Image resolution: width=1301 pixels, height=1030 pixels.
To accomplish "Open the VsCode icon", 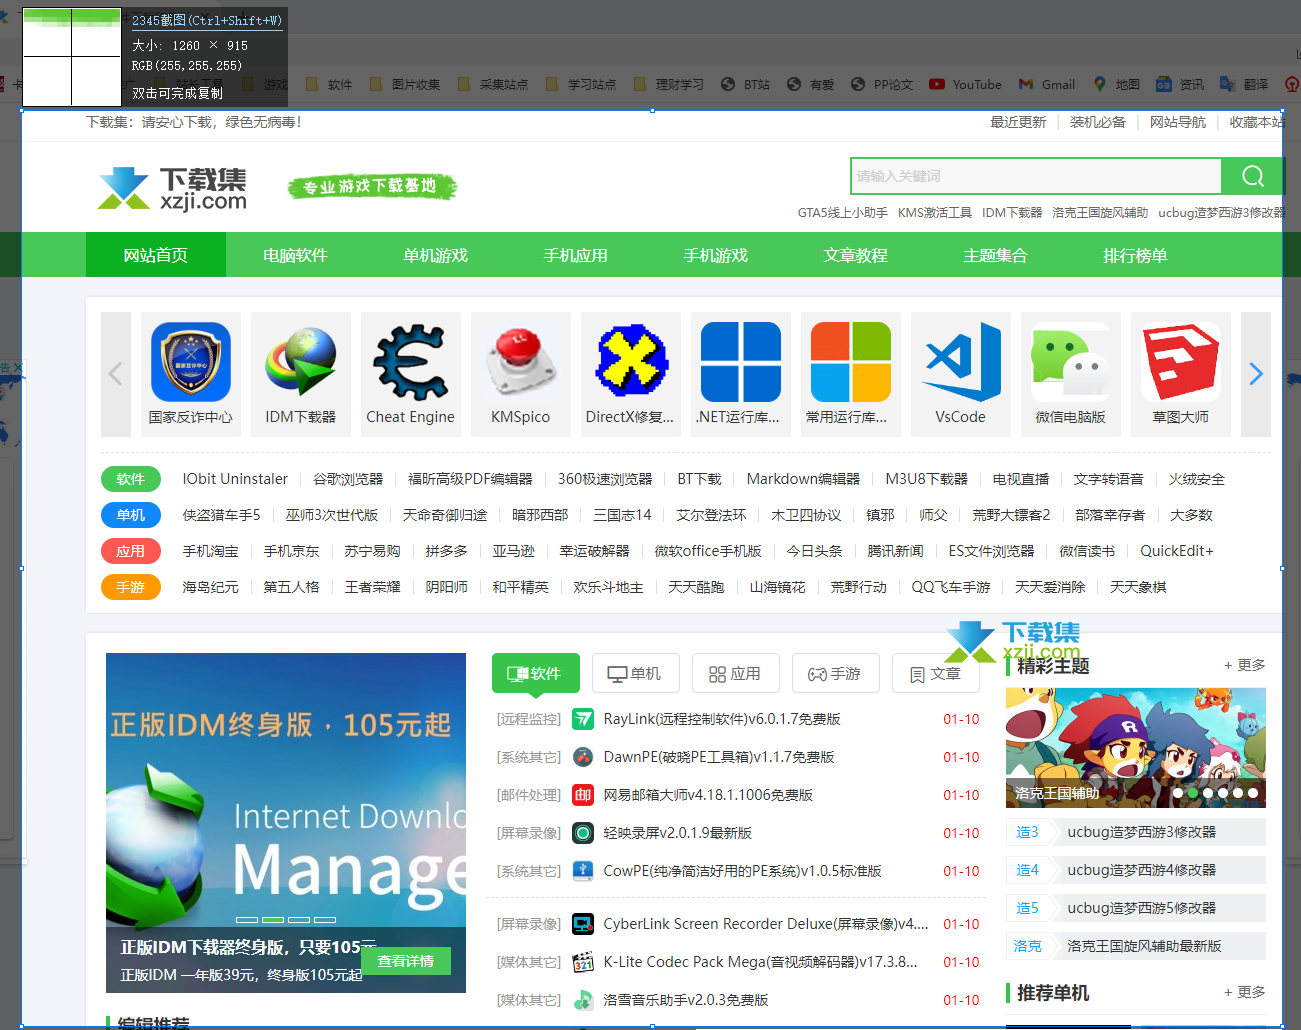I will click(961, 362).
